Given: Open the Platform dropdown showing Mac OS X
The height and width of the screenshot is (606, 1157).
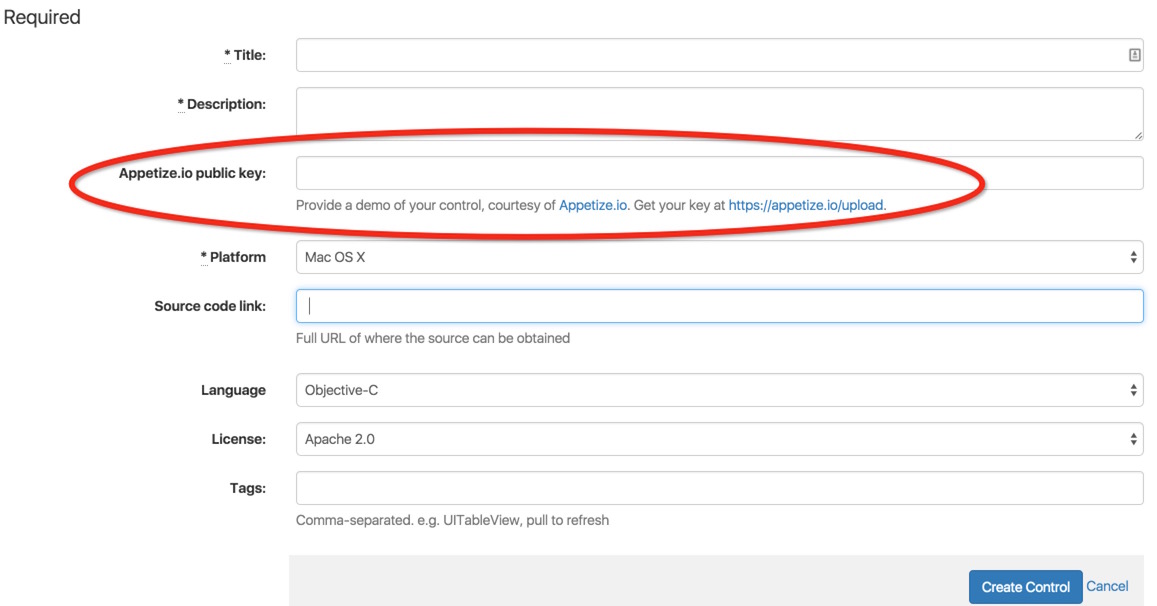Looking at the screenshot, I should [x=718, y=257].
